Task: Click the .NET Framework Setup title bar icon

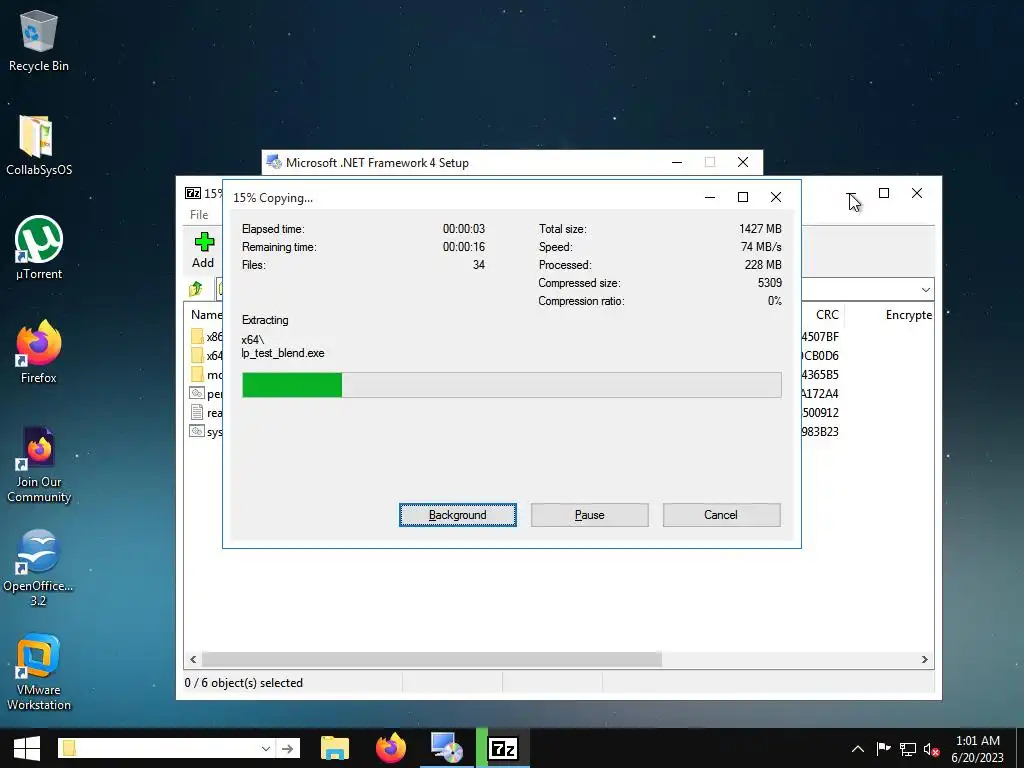Action: (x=274, y=163)
